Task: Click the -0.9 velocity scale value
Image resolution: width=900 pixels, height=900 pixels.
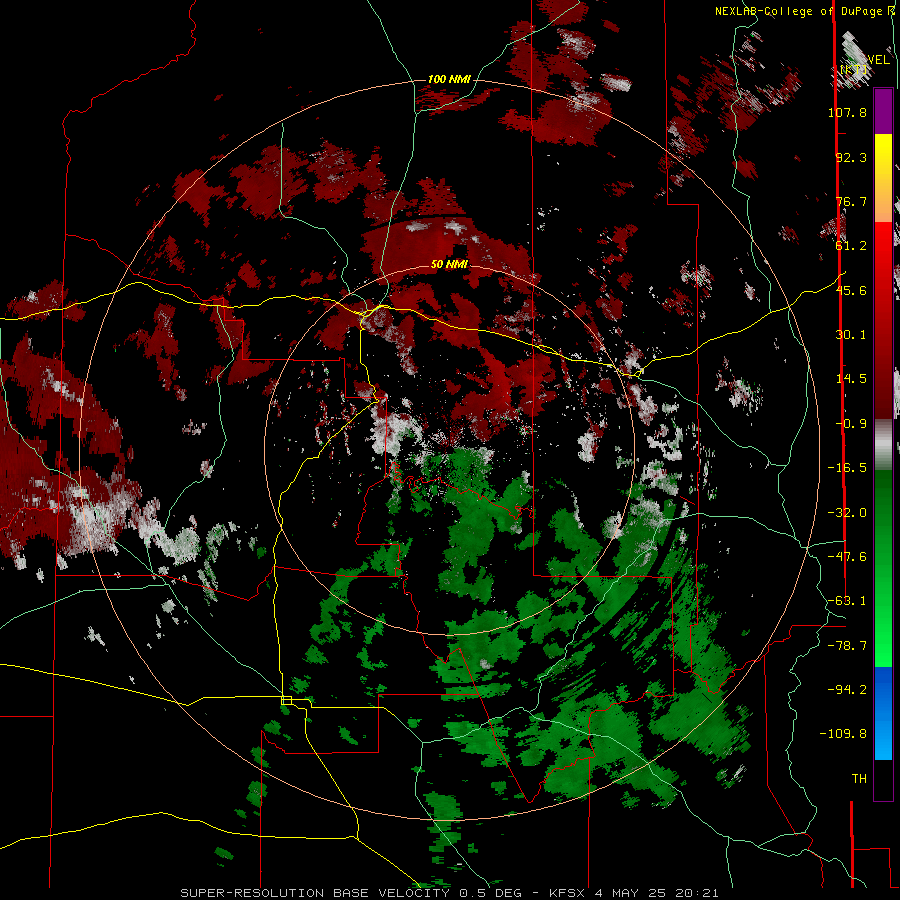Action: point(851,424)
